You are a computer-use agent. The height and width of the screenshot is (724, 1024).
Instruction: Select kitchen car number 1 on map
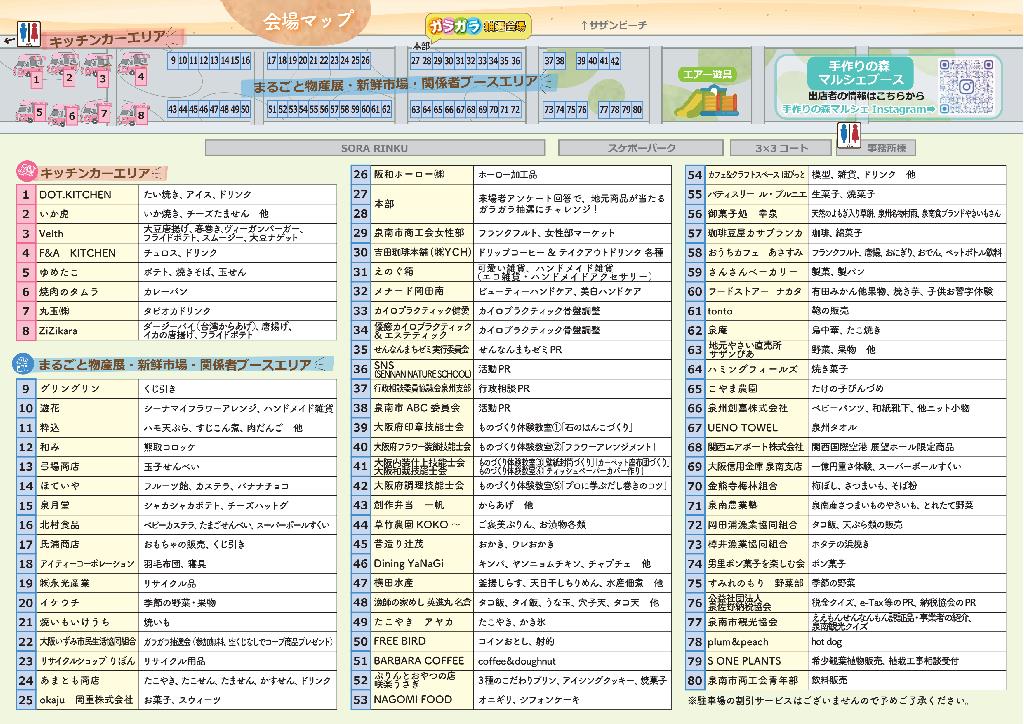click(35, 77)
